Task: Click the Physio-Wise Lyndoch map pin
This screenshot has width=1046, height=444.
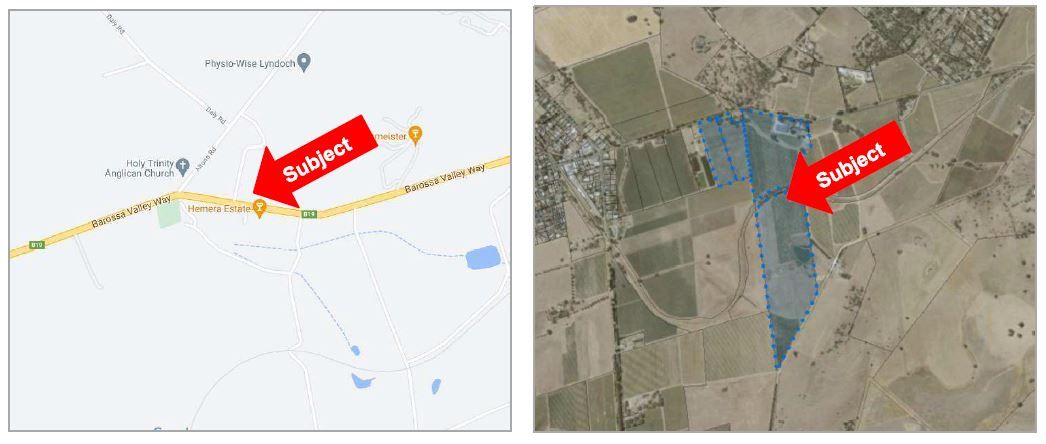Action: click(305, 63)
